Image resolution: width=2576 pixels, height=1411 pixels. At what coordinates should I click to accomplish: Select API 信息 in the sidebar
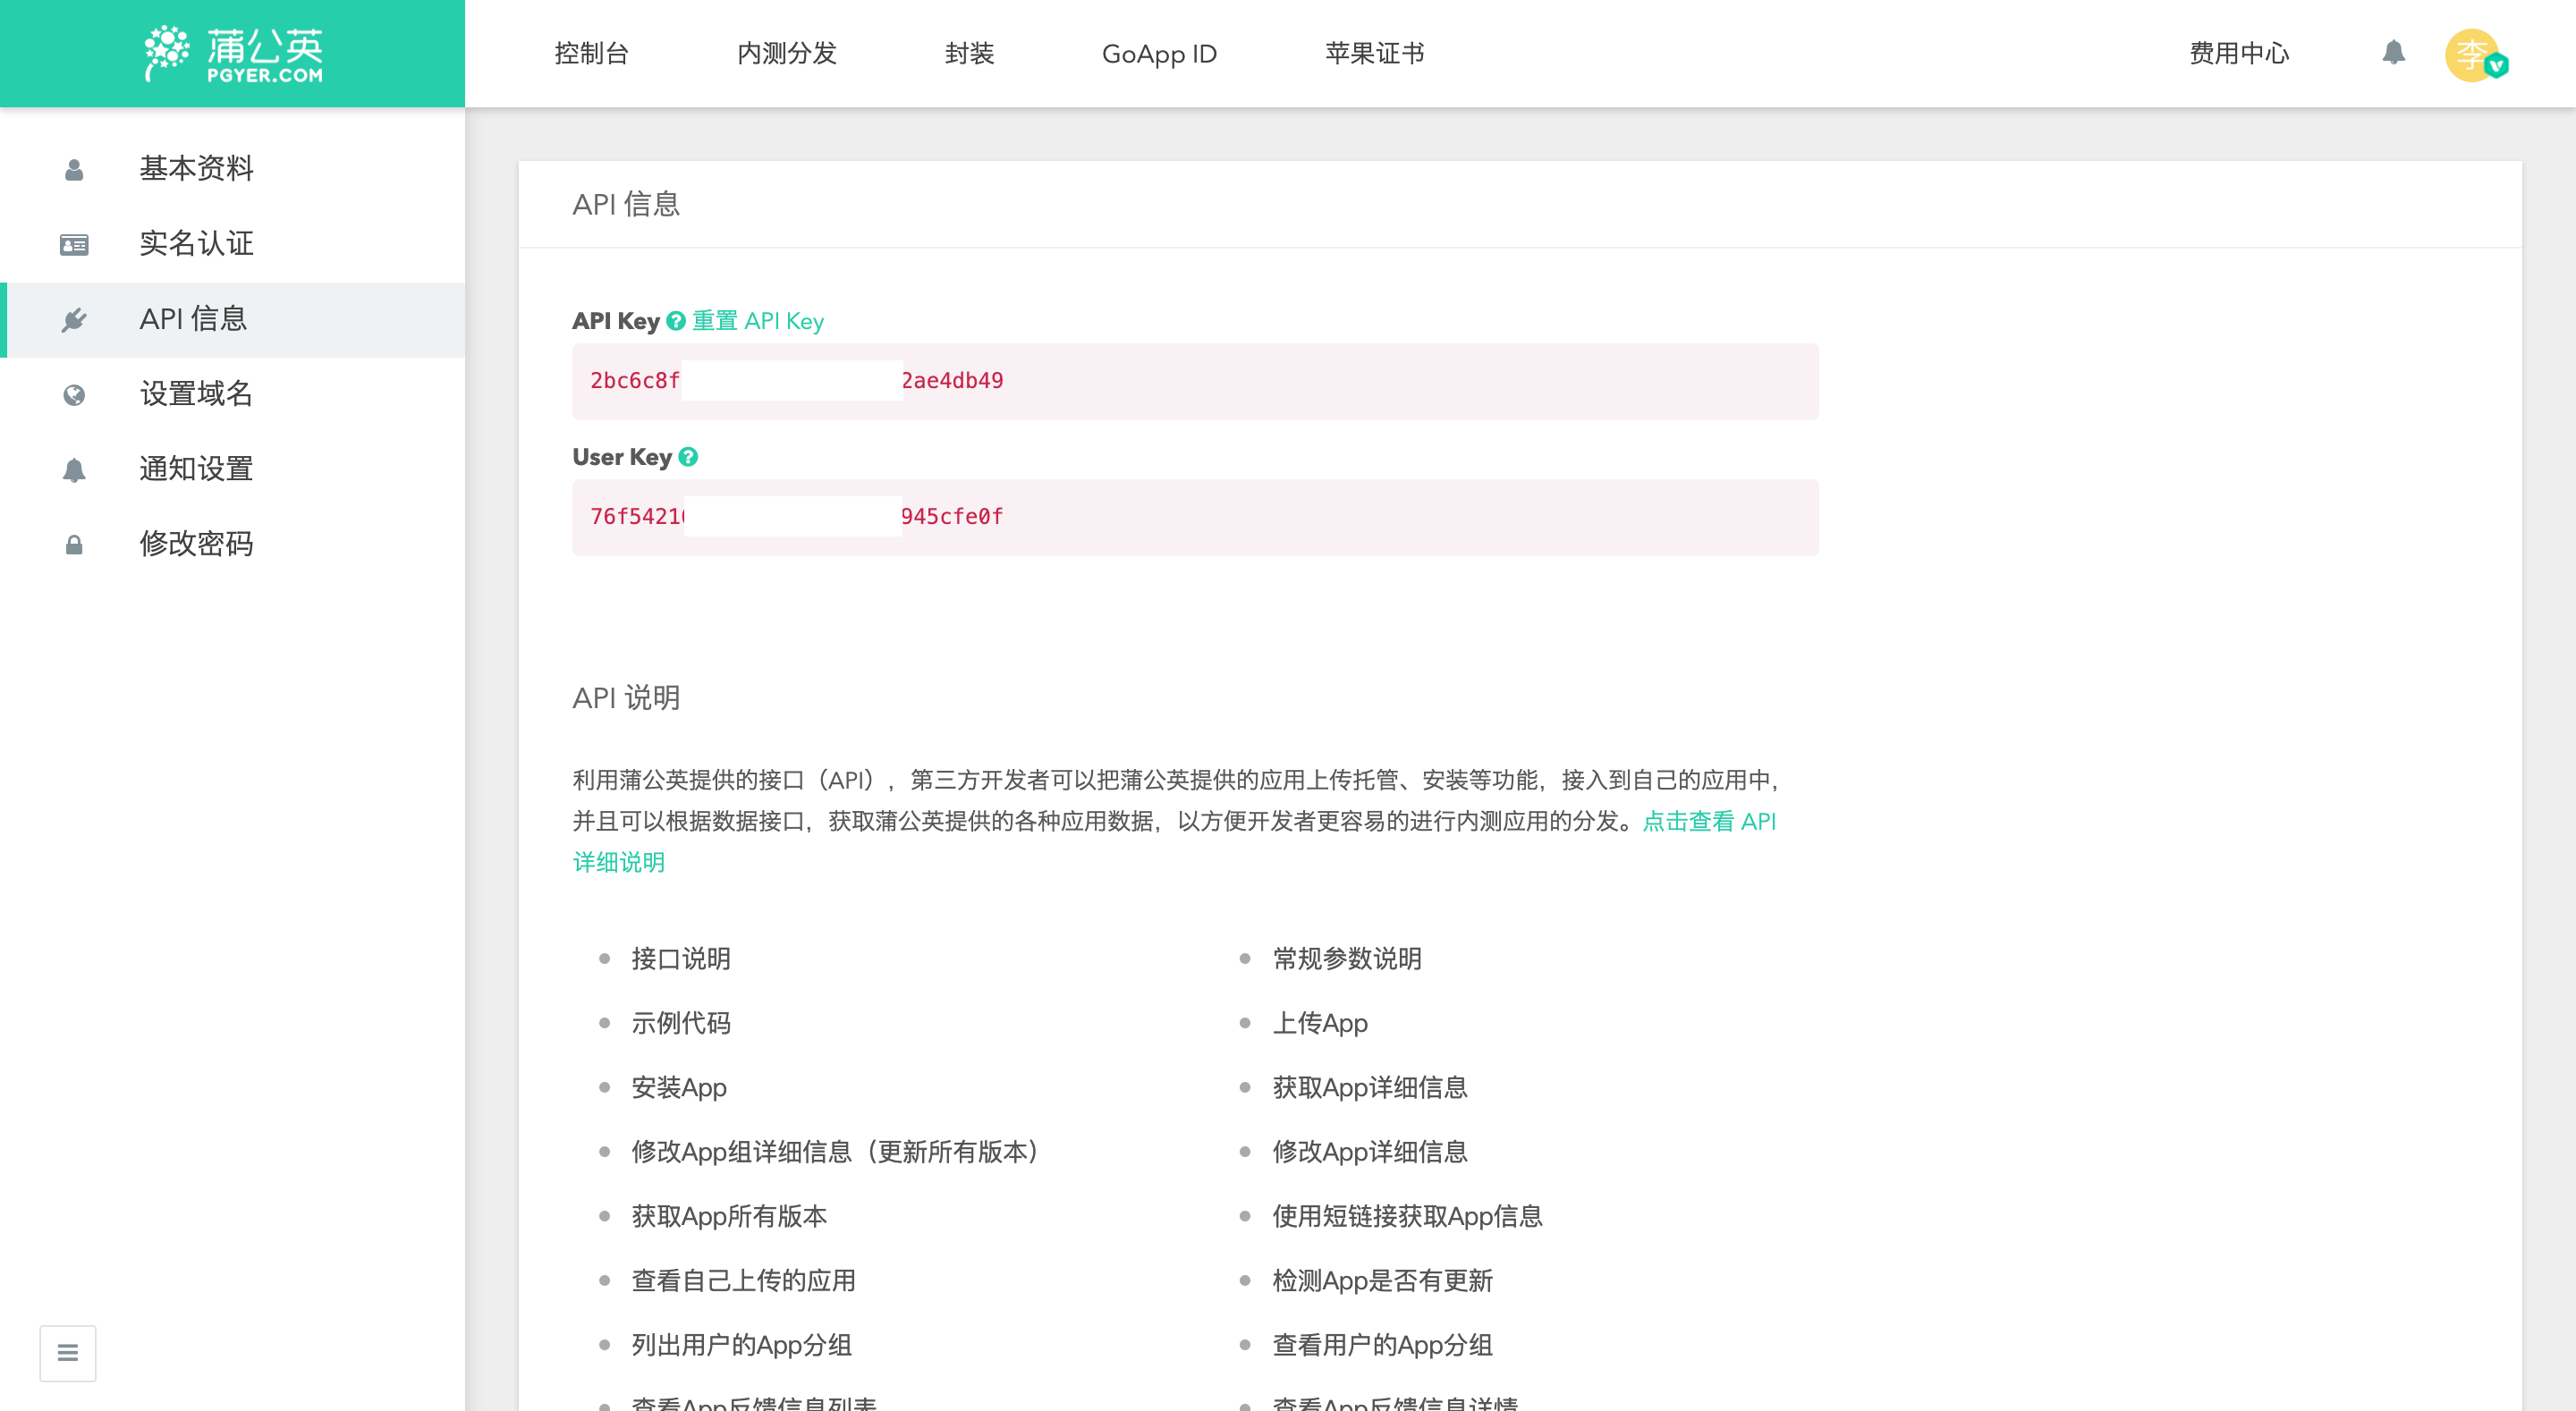click(x=232, y=319)
